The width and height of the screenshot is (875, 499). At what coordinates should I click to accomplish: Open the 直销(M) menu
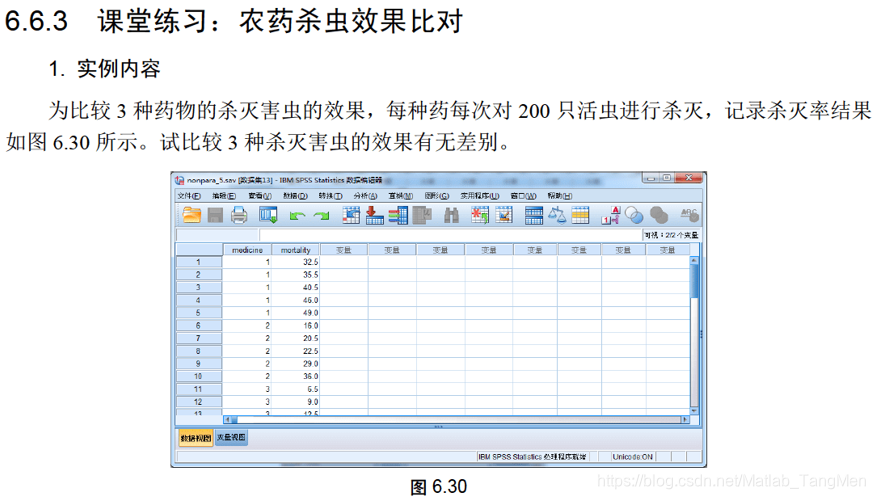[x=401, y=196]
